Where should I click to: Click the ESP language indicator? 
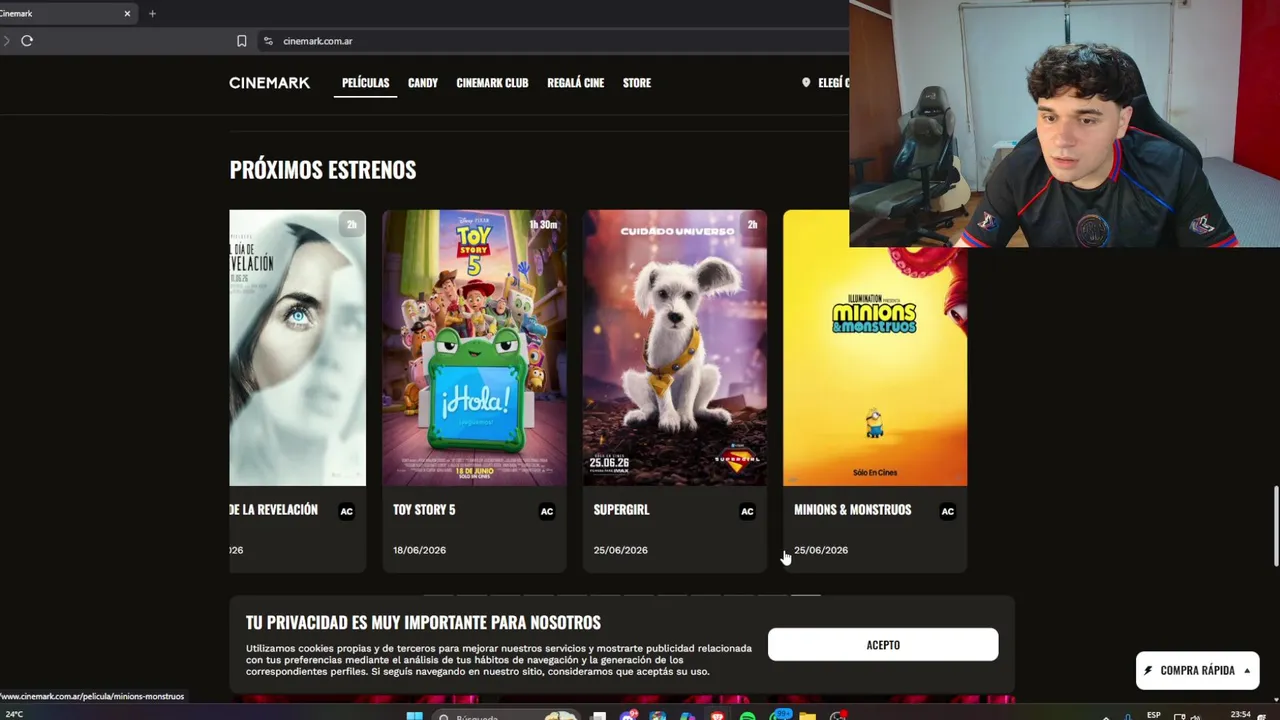(x=1154, y=715)
